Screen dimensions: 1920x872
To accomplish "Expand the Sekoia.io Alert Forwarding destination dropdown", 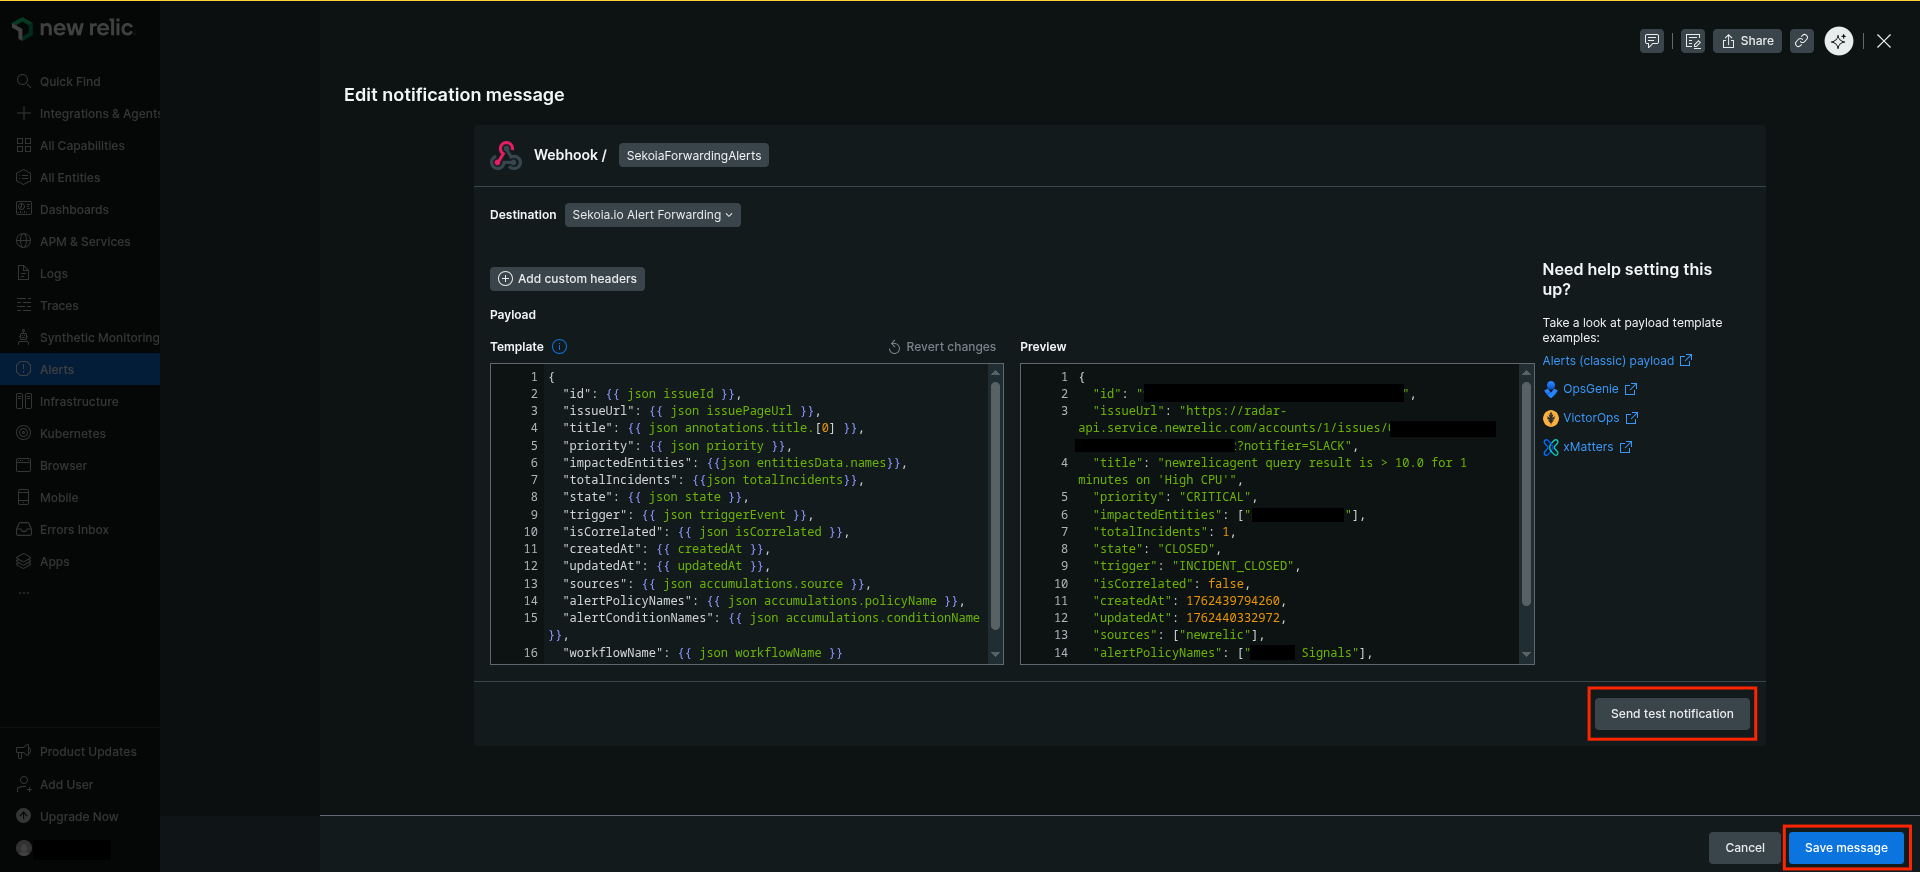I will [x=652, y=215].
